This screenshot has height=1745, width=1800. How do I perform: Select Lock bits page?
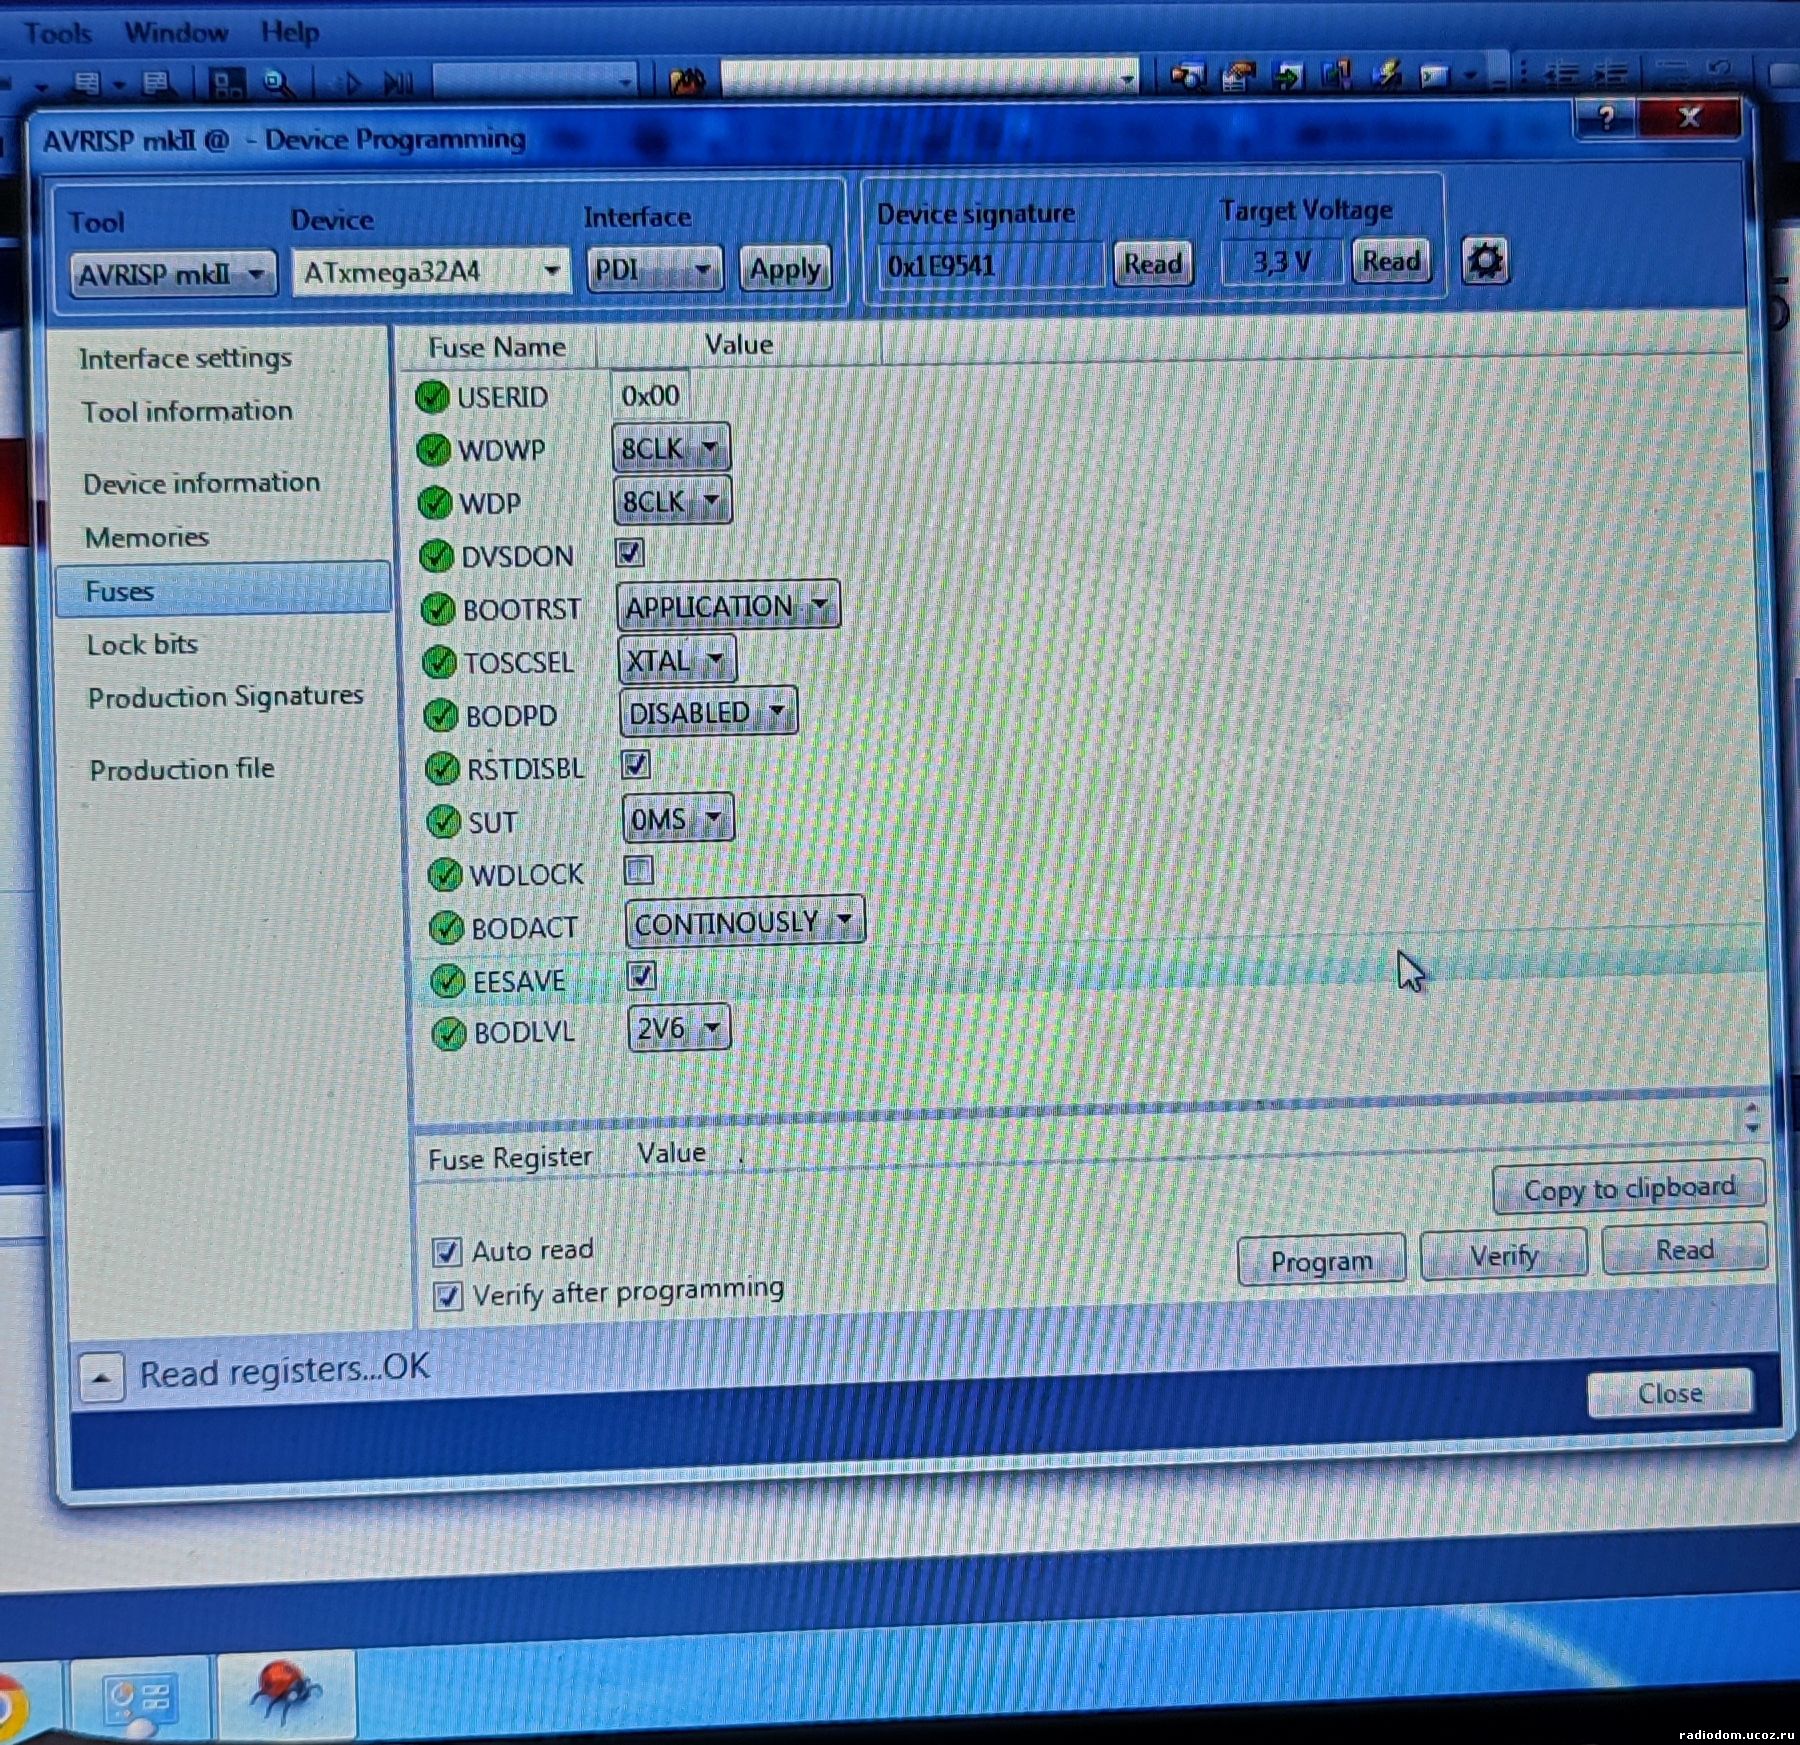[x=142, y=645]
